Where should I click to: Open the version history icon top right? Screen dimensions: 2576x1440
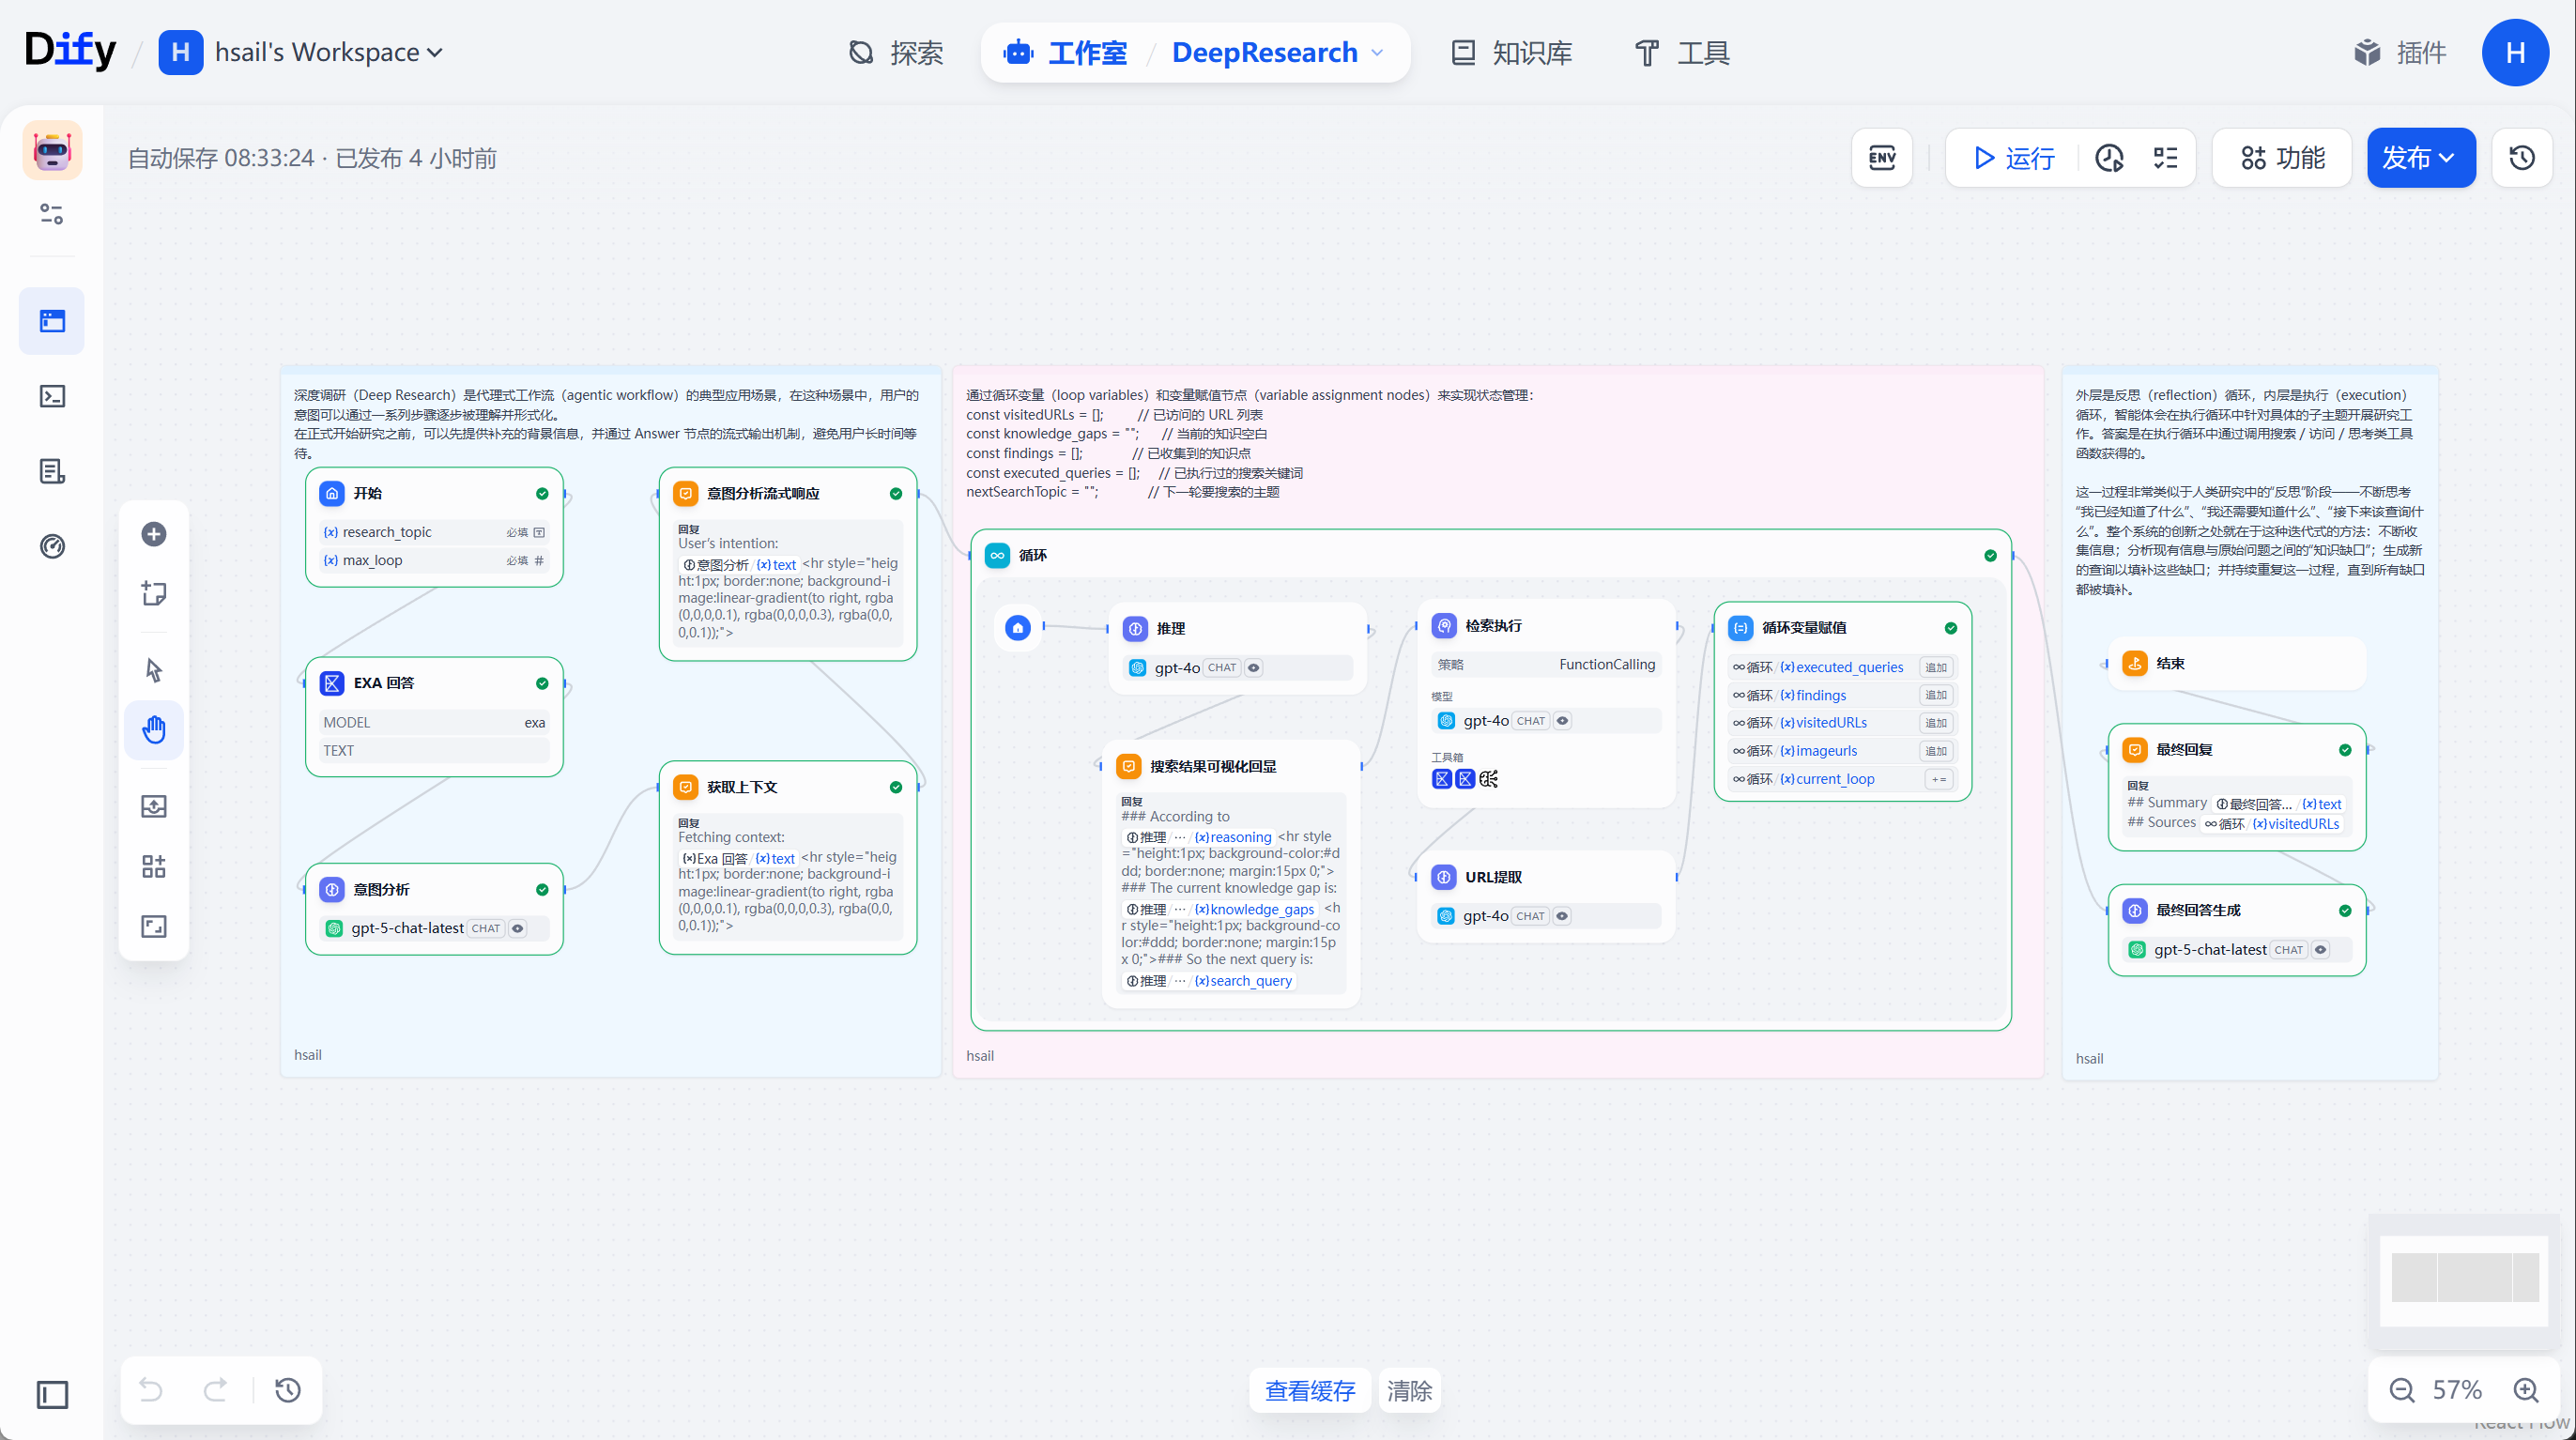click(2522, 158)
